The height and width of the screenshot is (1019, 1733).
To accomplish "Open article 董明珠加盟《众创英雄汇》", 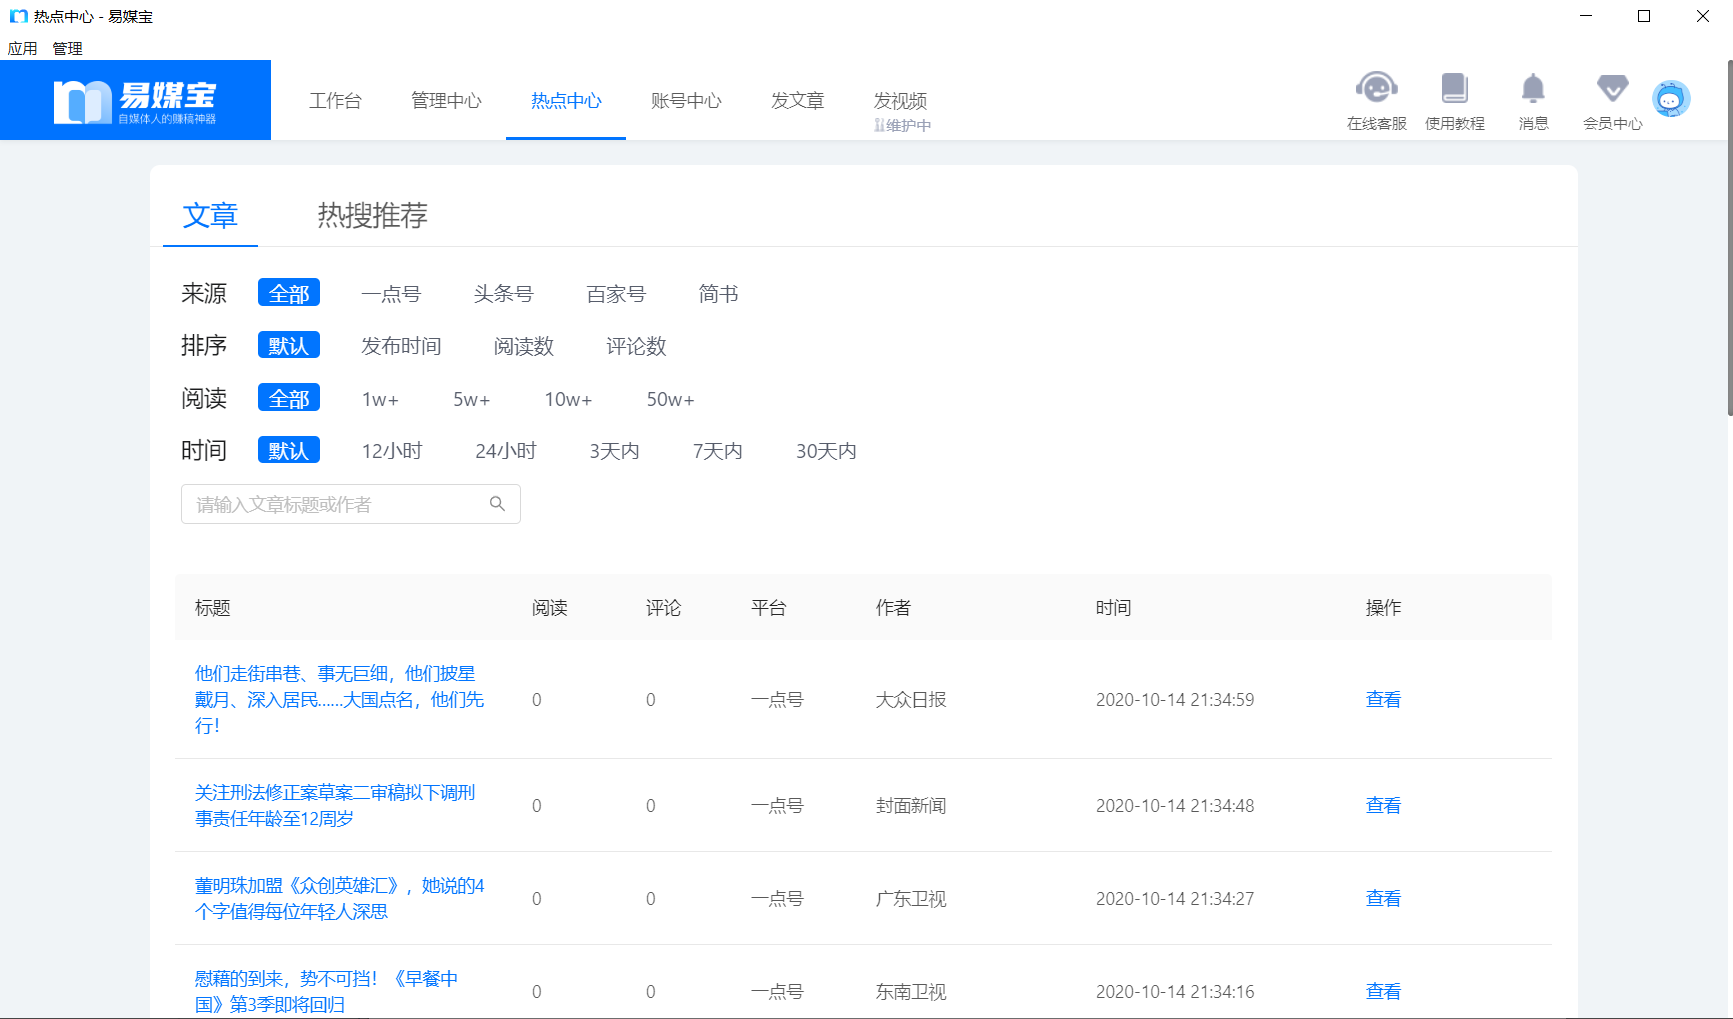I will [339, 898].
